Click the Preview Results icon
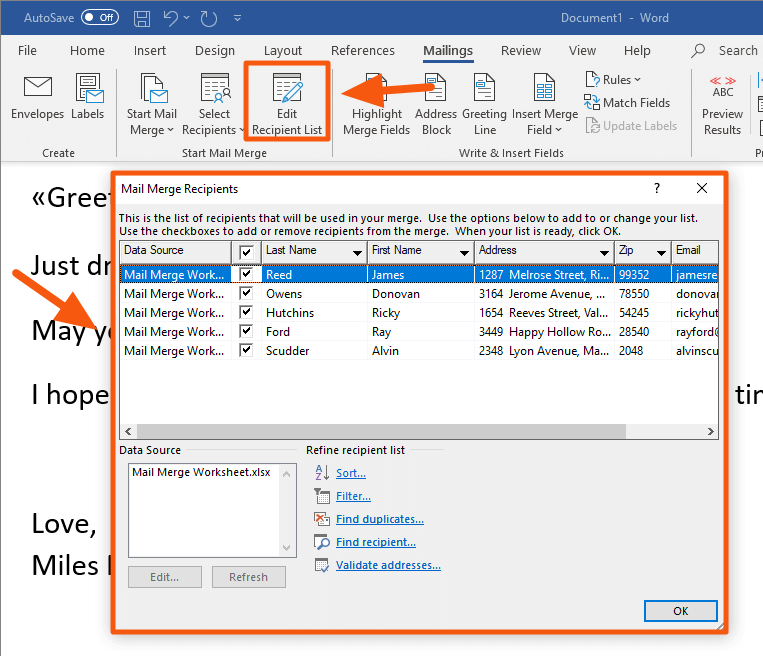 (x=723, y=87)
